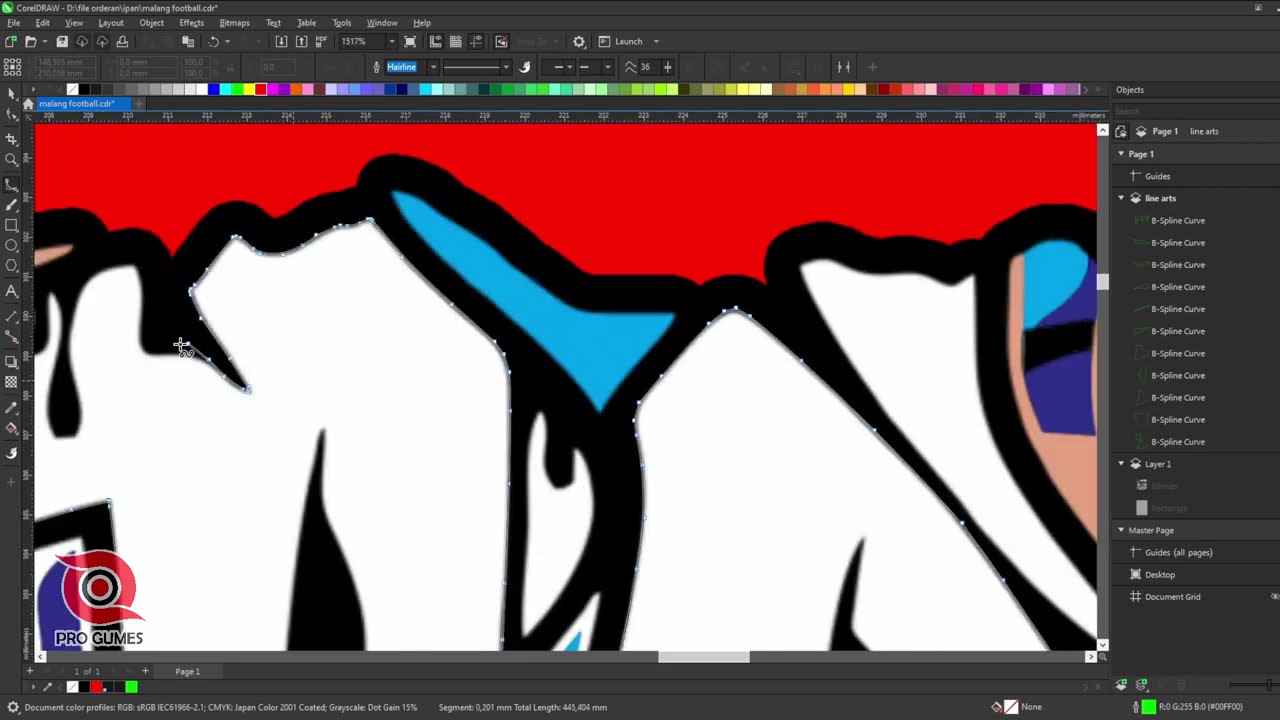Select the Crop tool
1280x720 pixels.
pyautogui.click(x=11, y=138)
